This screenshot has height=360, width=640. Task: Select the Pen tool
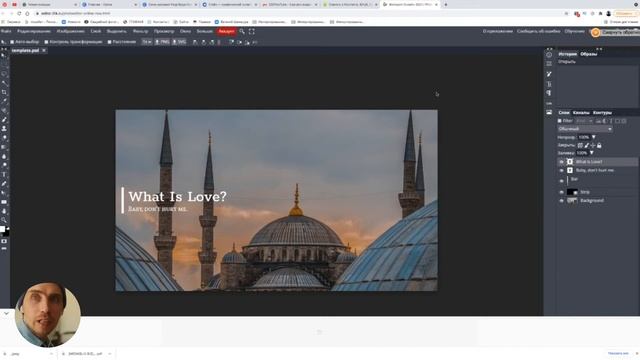click(x=4, y=184)
